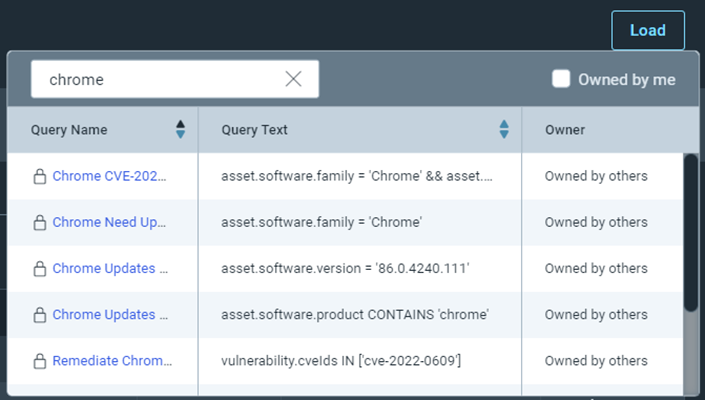Sort by Query Text column arrows
This screenshot has width=705, height=400.
click(x=504, y=129)
